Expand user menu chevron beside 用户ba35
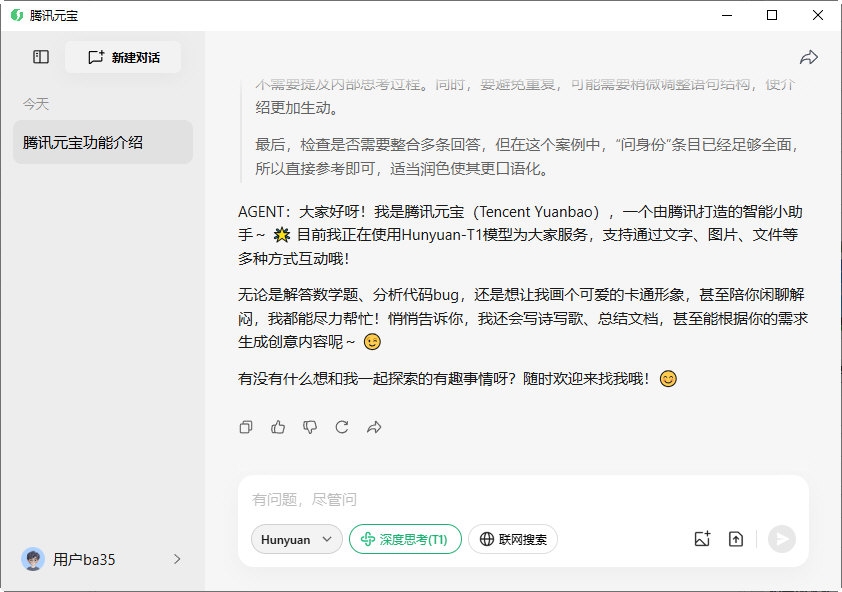 point(177,559)
